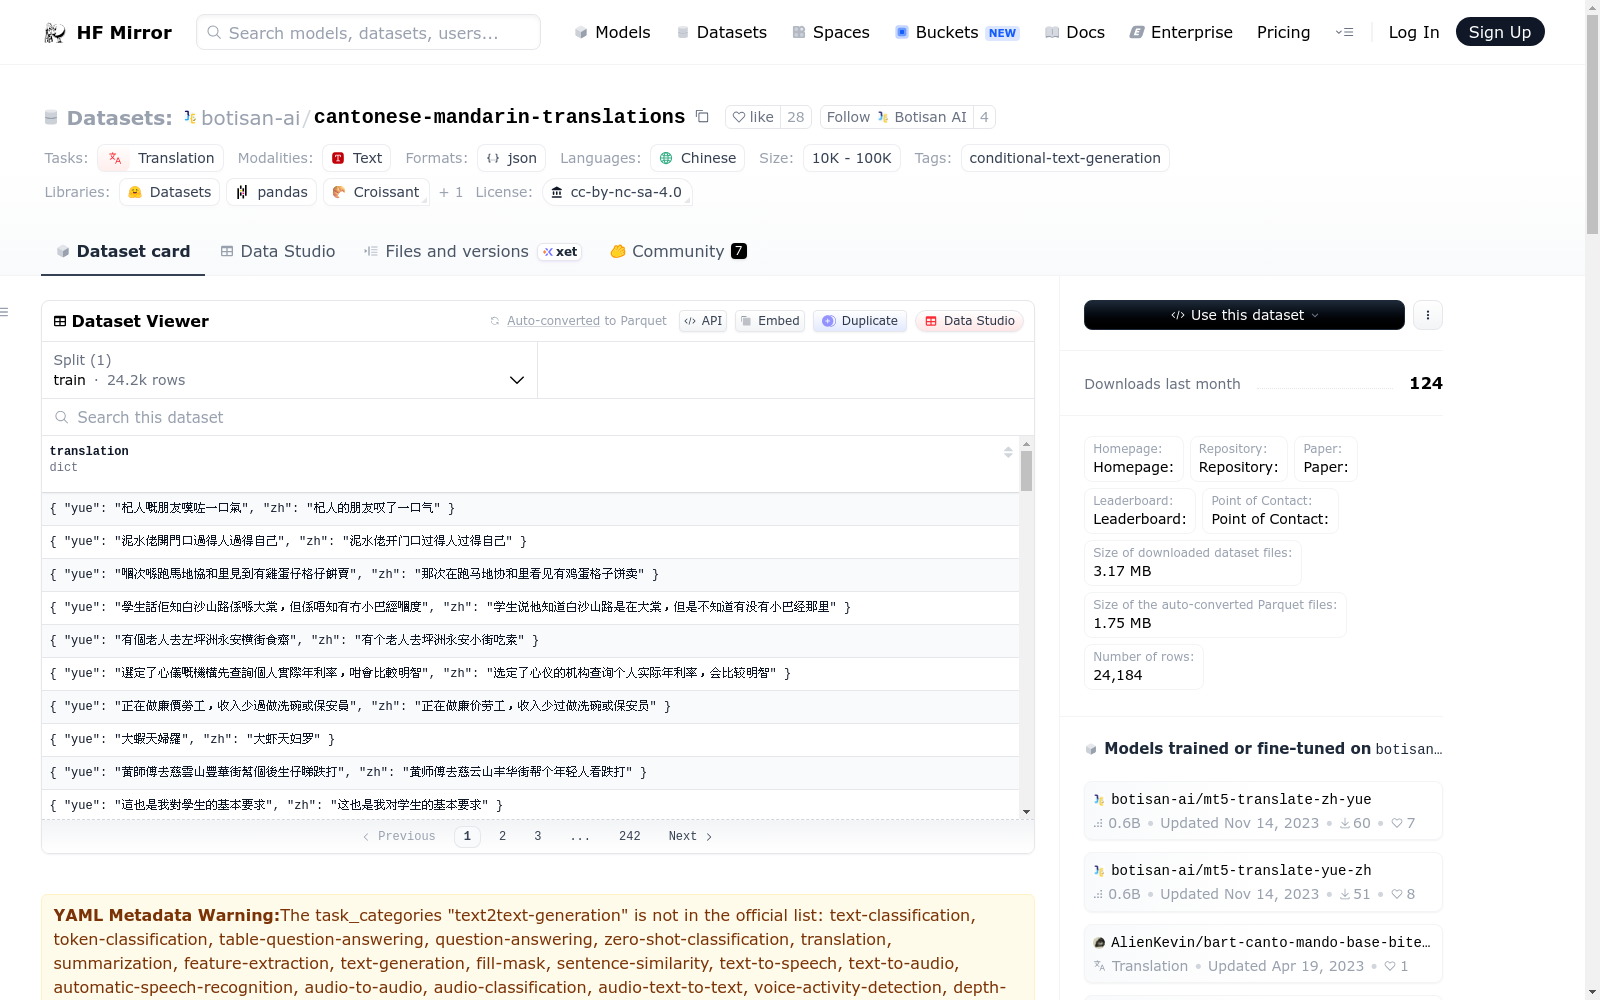The image size is (1600, 1000).
Task: Expand the + 1 more libraries
Action: coord(451,192)
